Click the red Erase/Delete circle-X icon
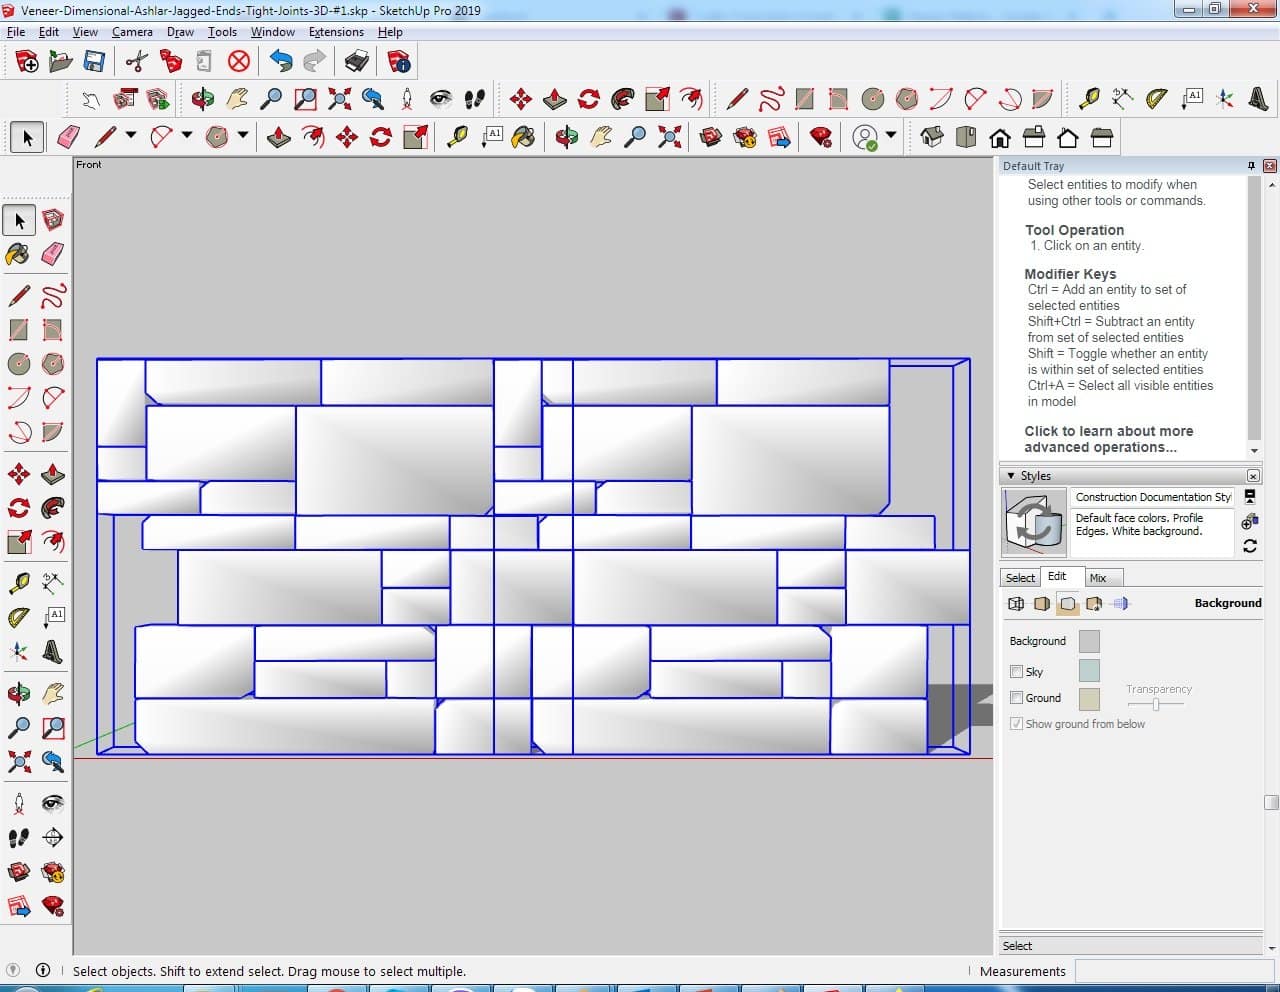 coord(238,62)
